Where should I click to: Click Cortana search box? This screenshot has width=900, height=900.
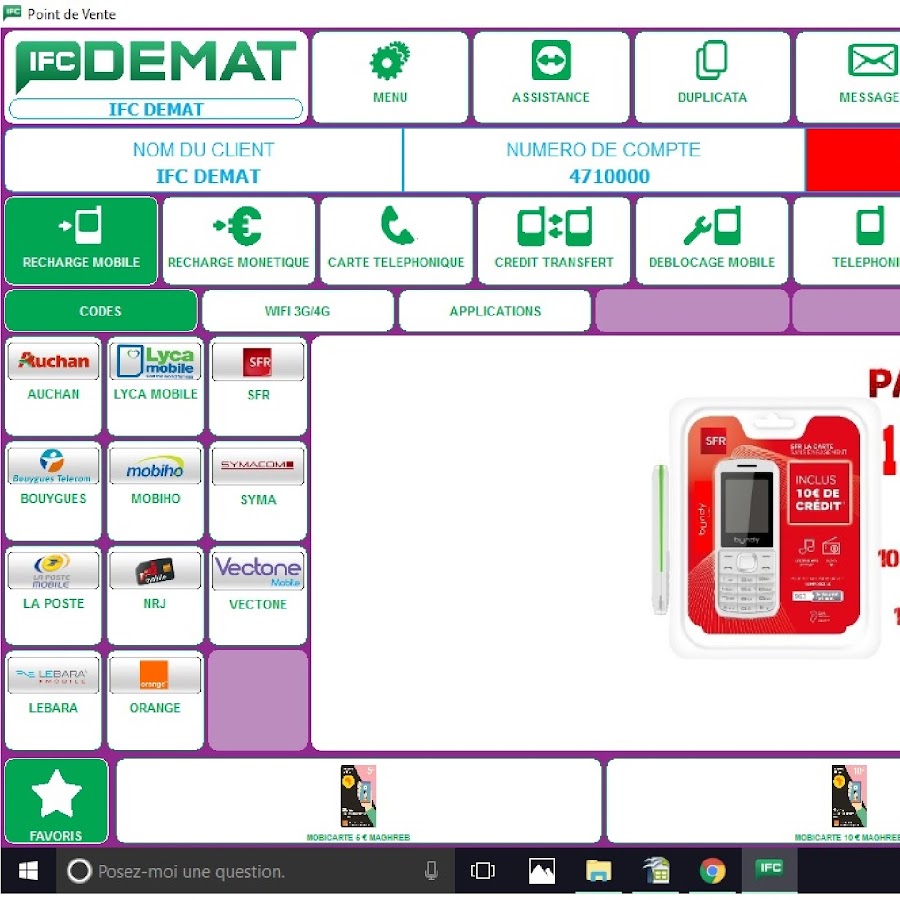tap(255, 871)
